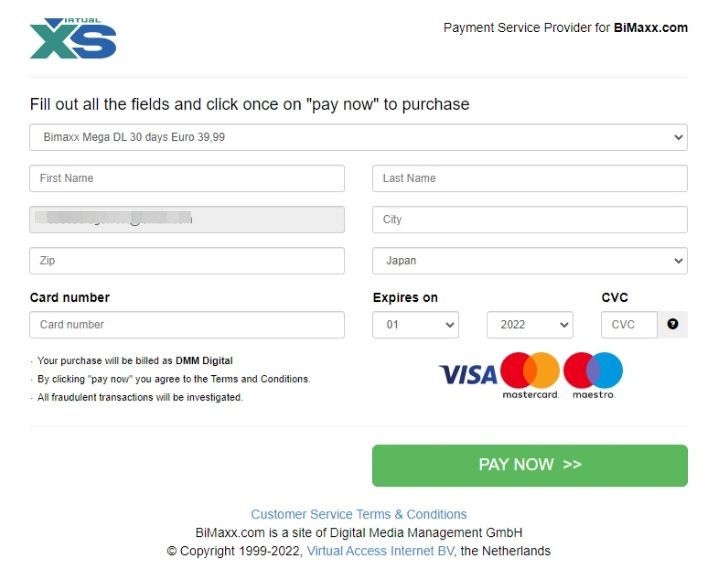711x578 pixels.
Task: Expand the expiry year dropdown showing 2022
Action: click(x=529, y=325)
